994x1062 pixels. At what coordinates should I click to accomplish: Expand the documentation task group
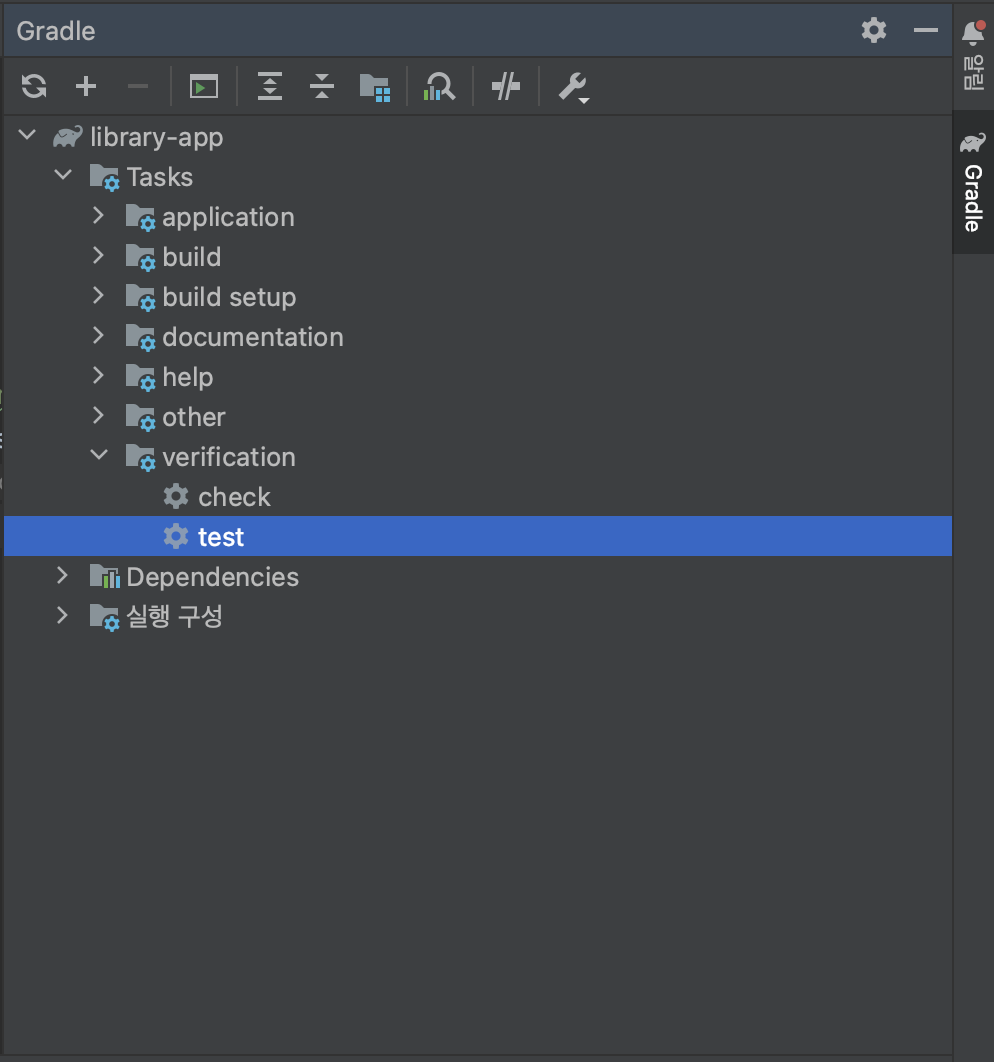(98, 335)
